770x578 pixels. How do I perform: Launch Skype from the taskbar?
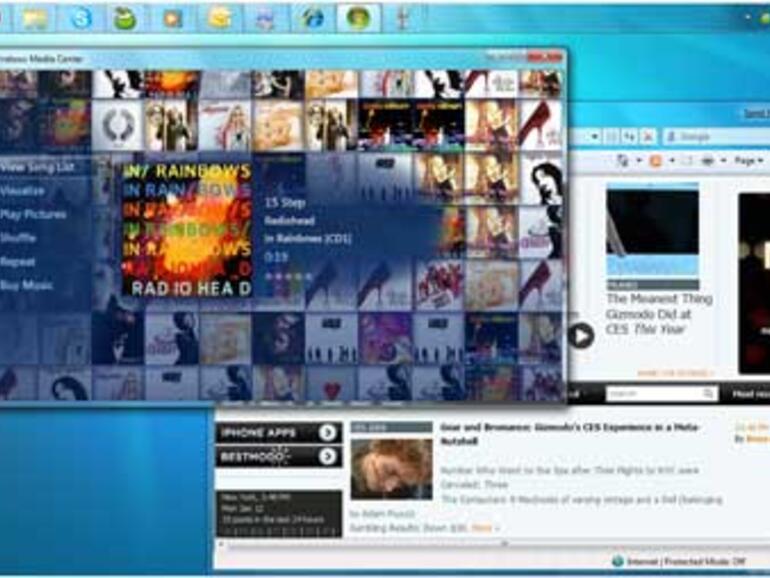coord(80,19)
